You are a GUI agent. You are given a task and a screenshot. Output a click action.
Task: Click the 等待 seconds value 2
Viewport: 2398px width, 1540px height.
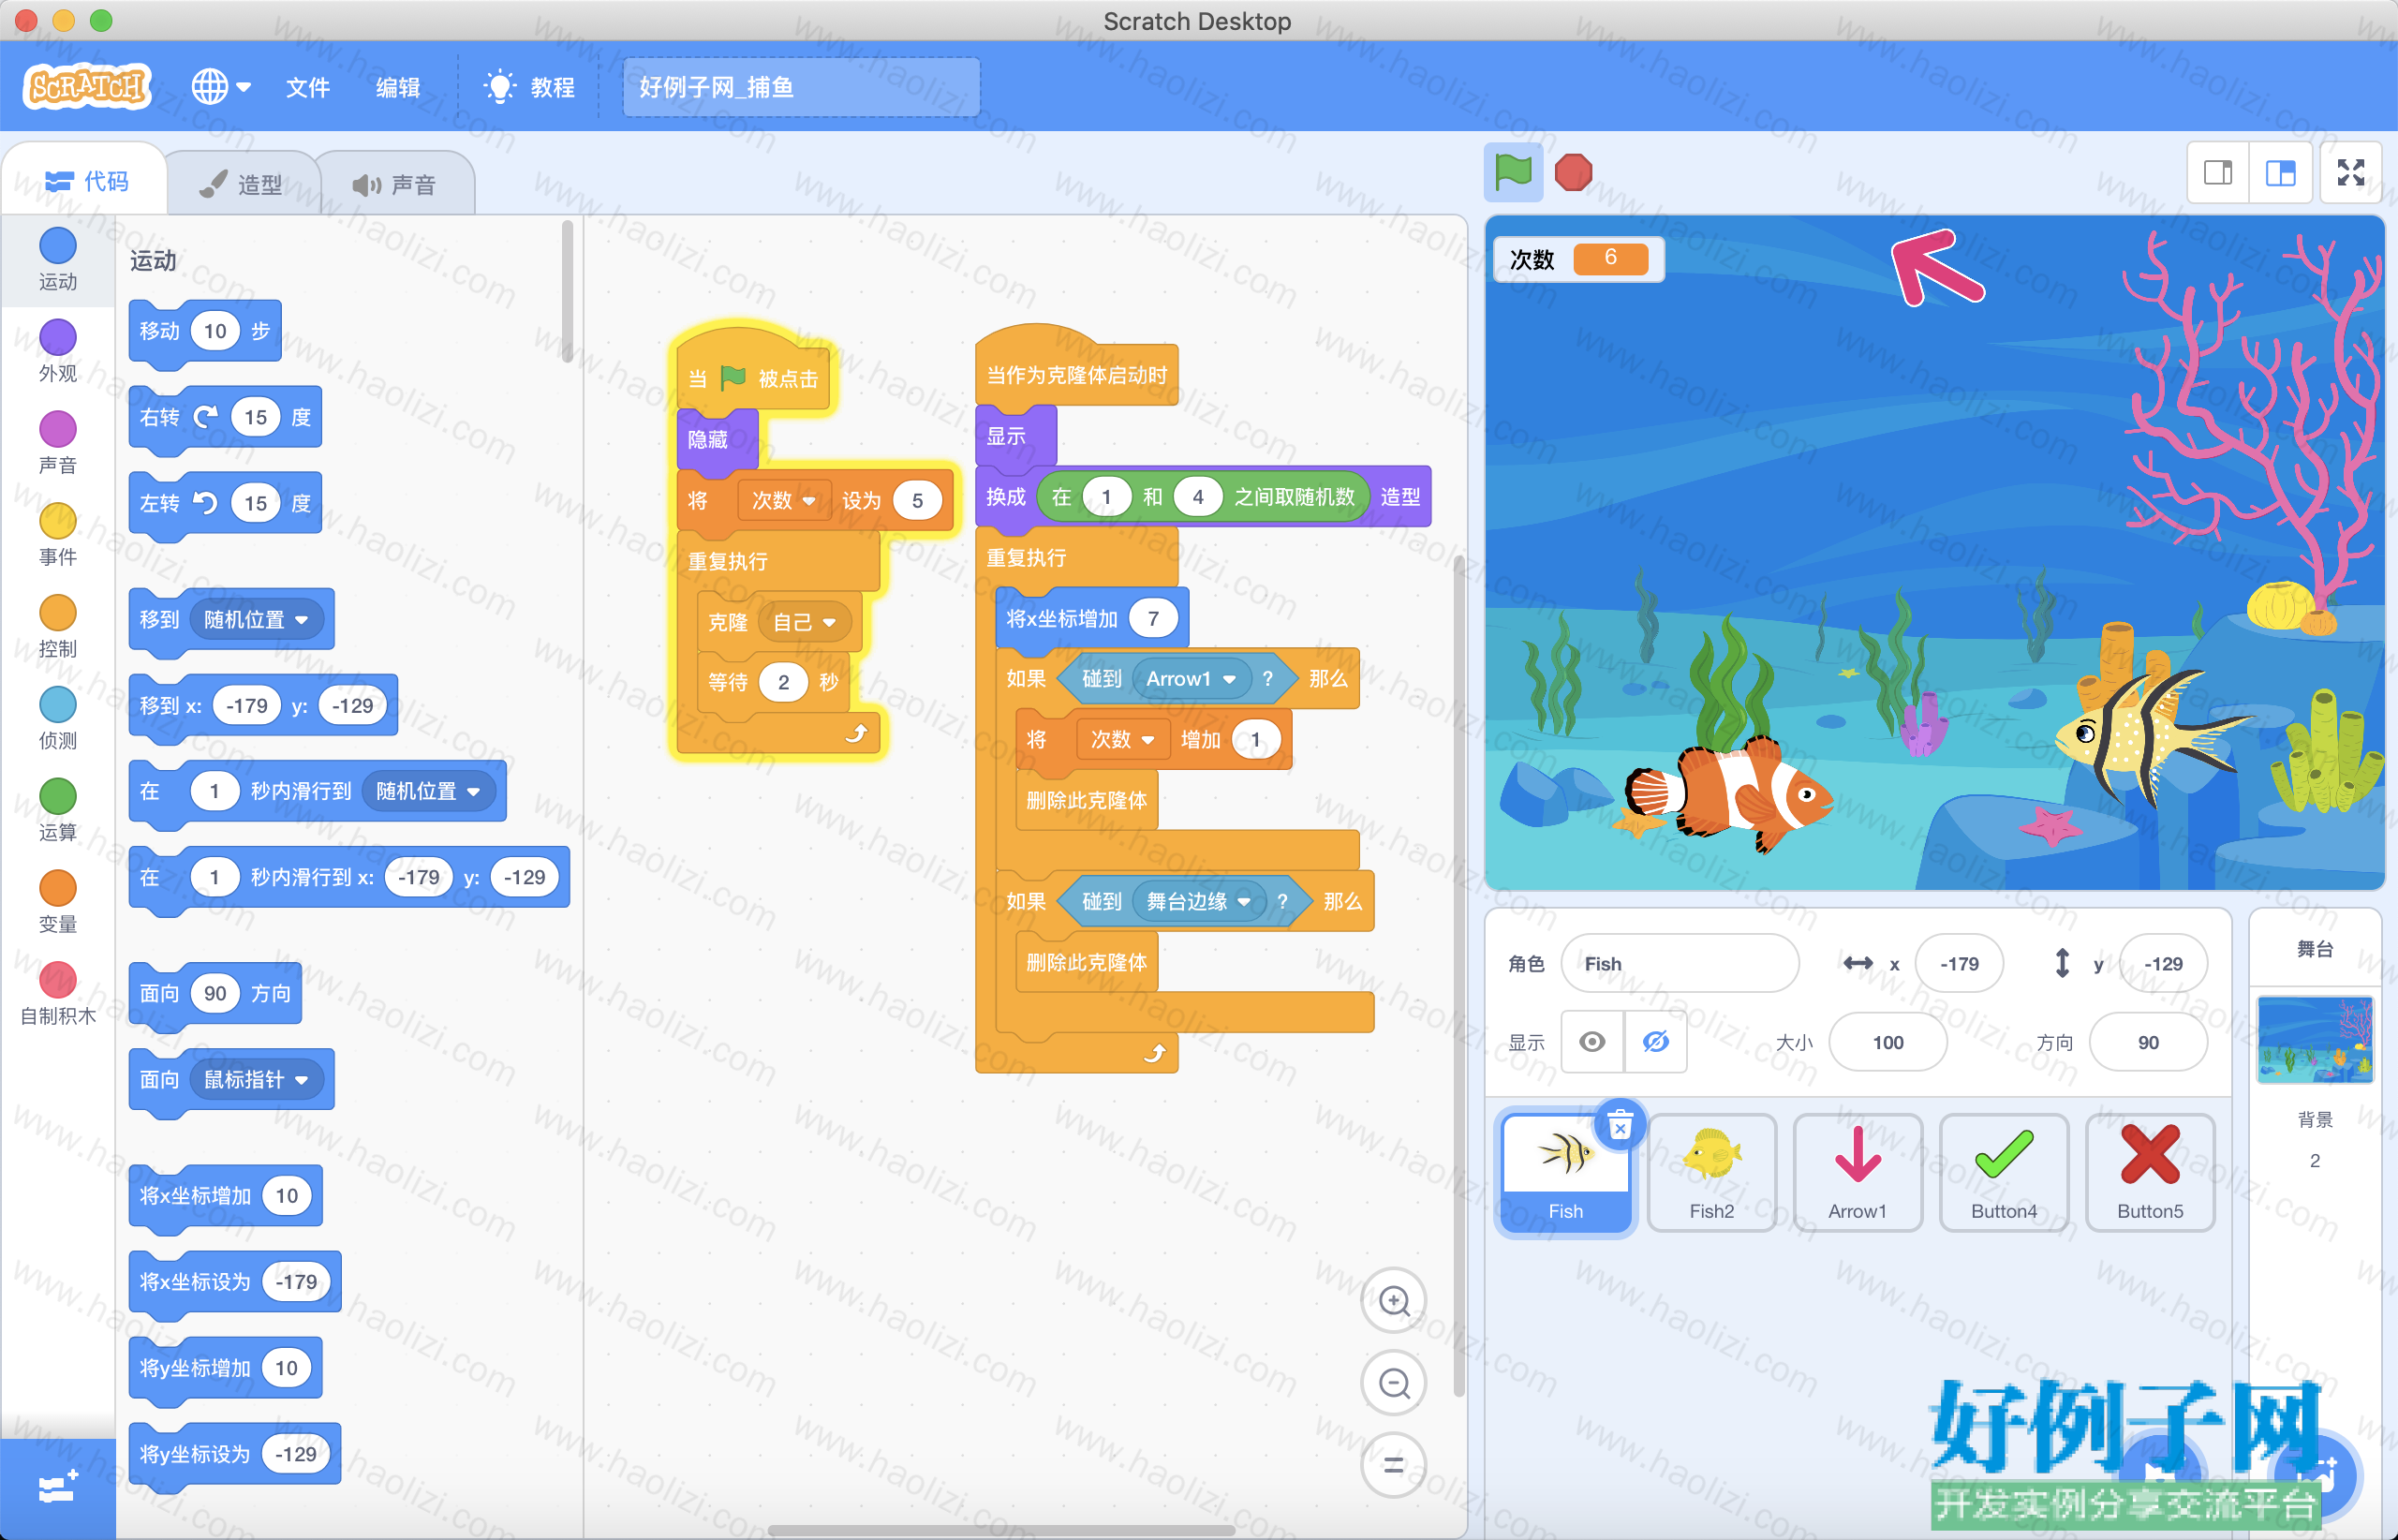pos(783,683)
